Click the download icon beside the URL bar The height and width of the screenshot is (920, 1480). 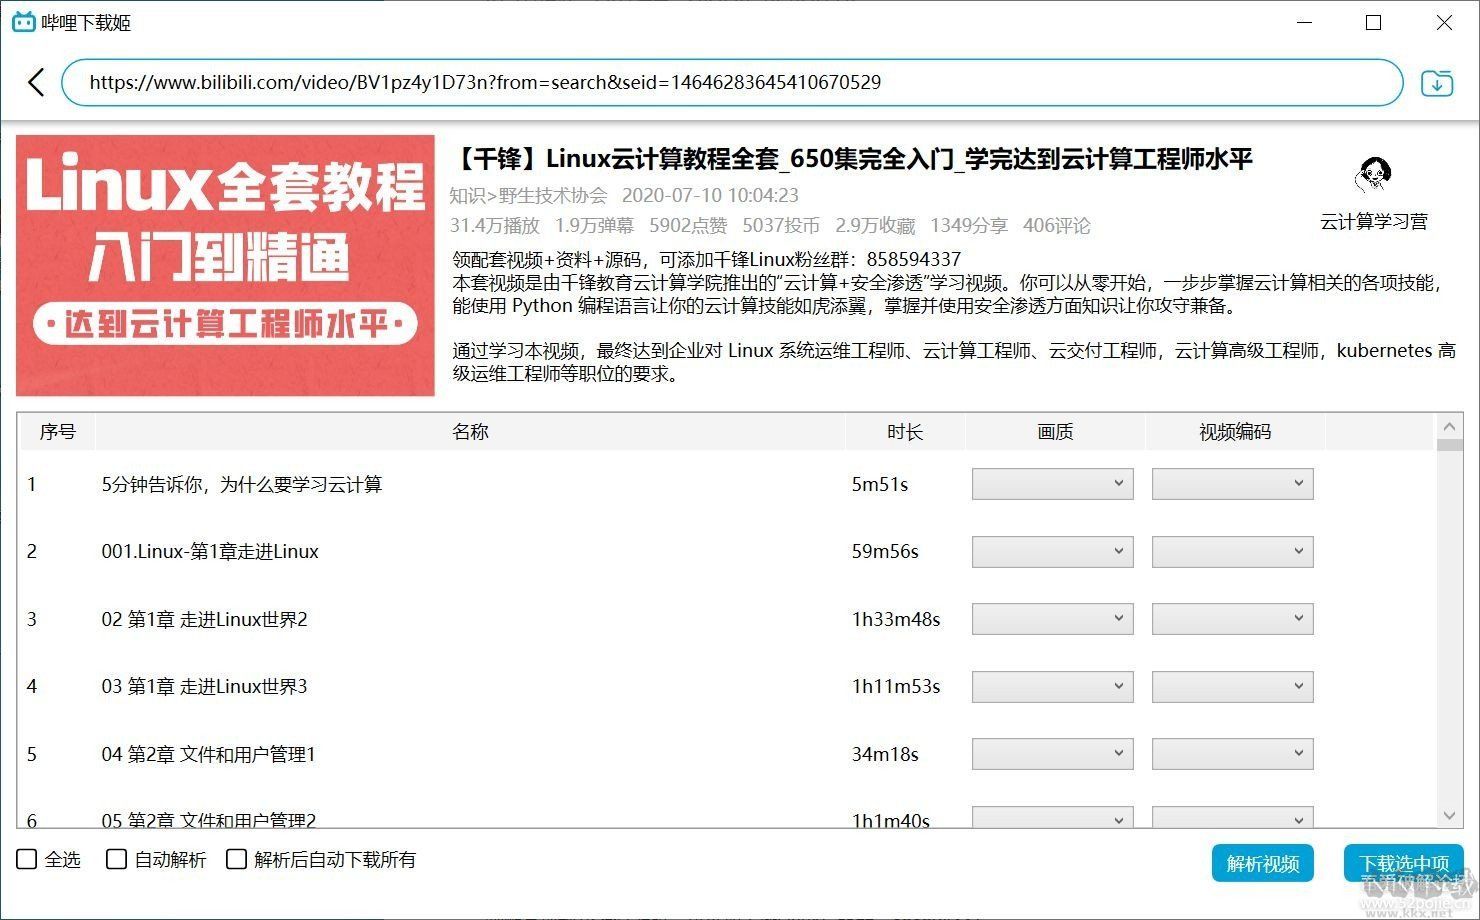1437,83
